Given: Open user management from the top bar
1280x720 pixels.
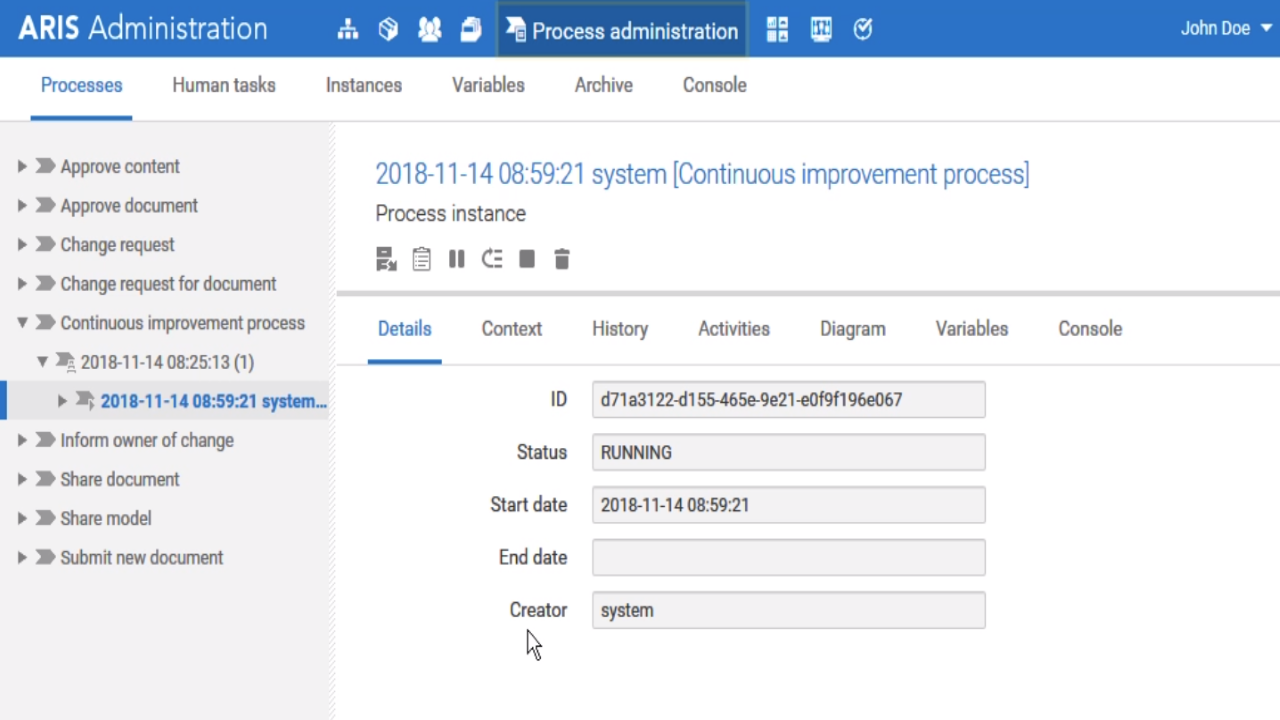Looking at the screenshot, I should (429, 29).
